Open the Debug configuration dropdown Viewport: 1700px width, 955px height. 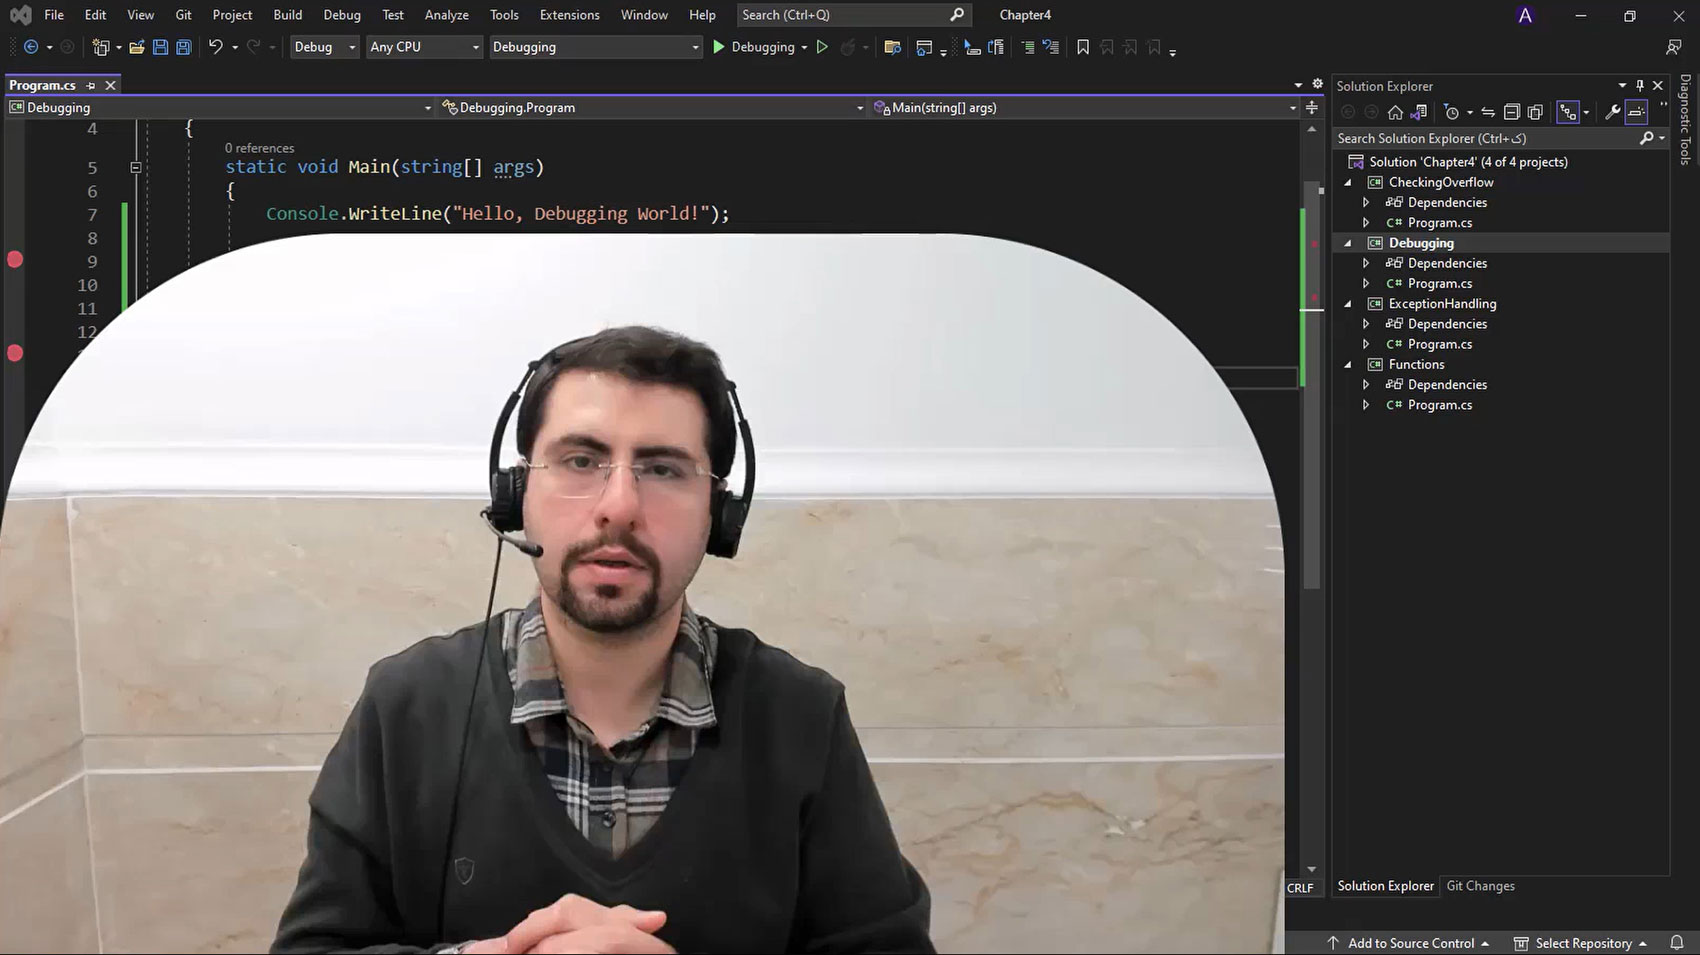coord(324,47)
